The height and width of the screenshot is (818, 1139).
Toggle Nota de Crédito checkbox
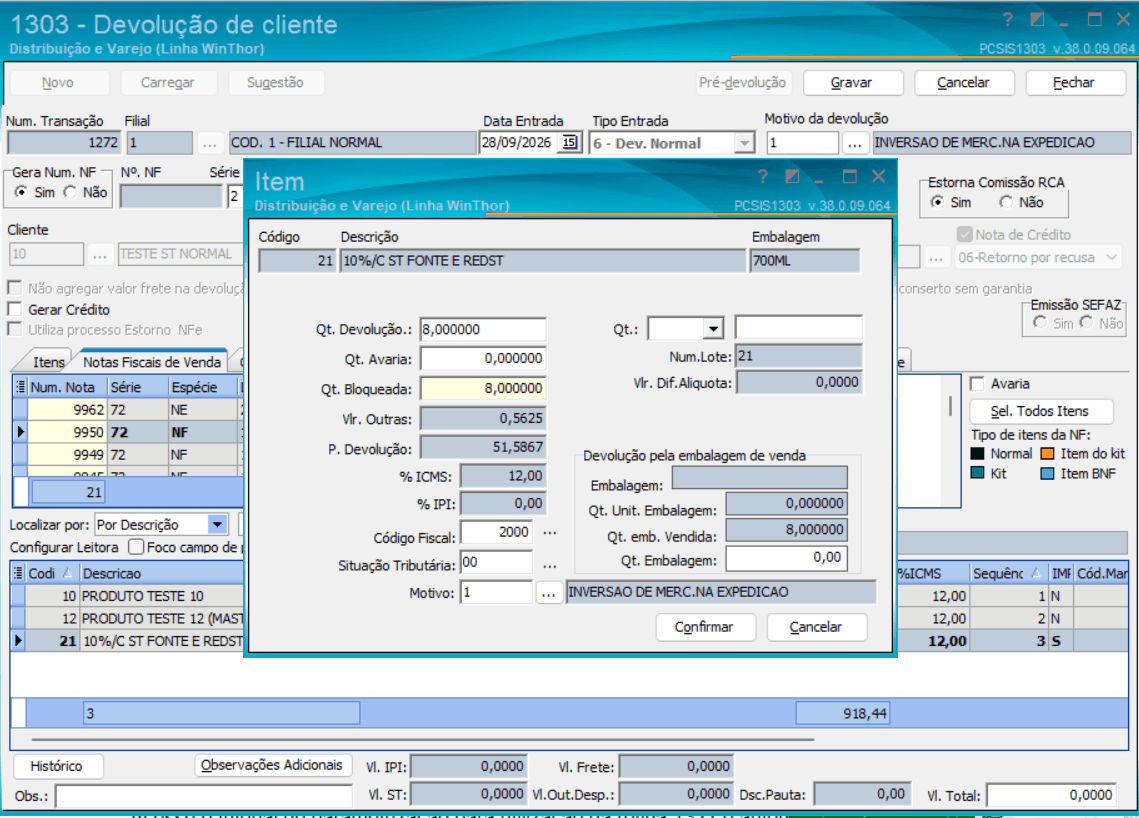point(965,235)
